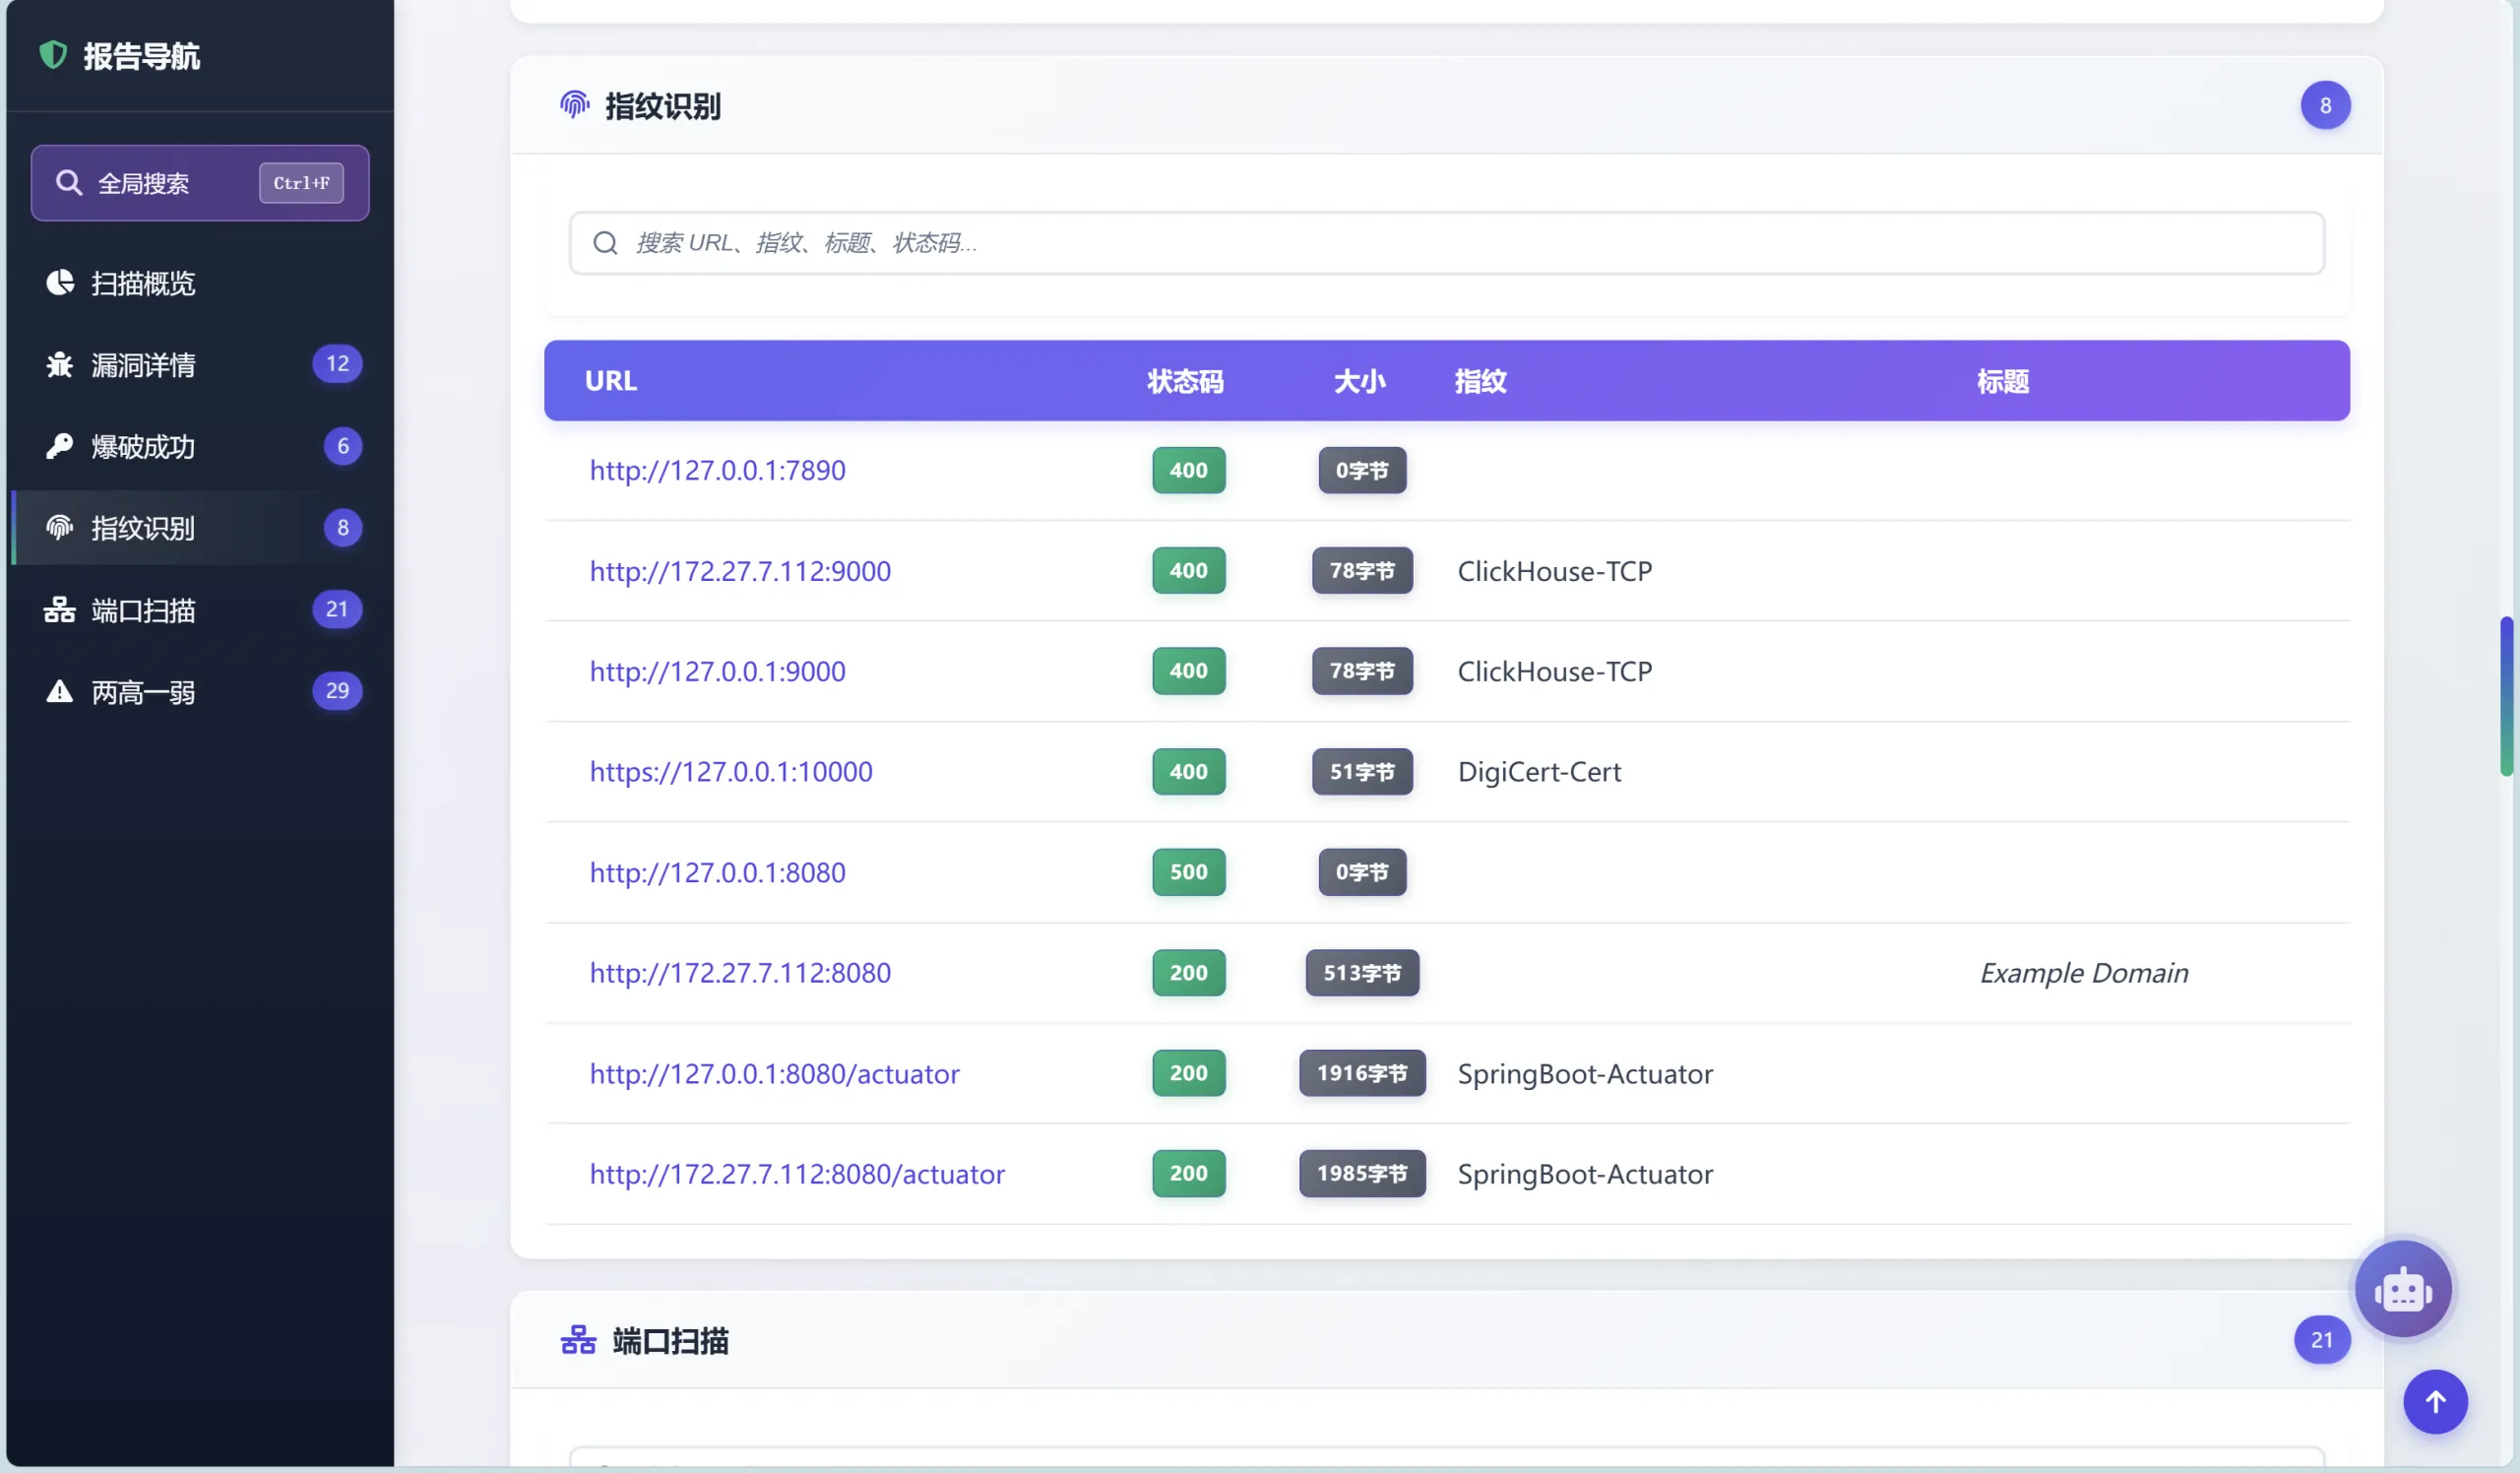Click the pie chart icon for 扫描概览
The height and width of the screenshot is (1473, 2520).
[59, 283]
